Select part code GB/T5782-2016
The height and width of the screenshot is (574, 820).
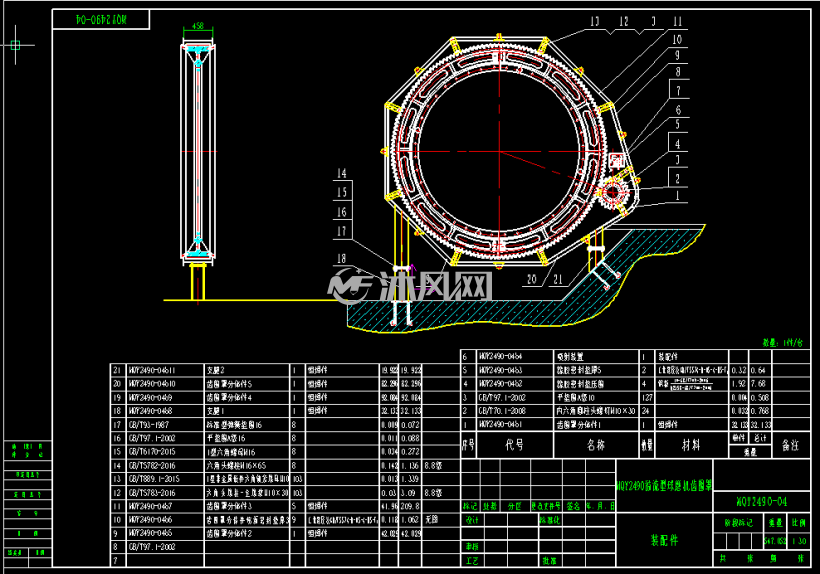pyautogui.click(x=152, y=465)
